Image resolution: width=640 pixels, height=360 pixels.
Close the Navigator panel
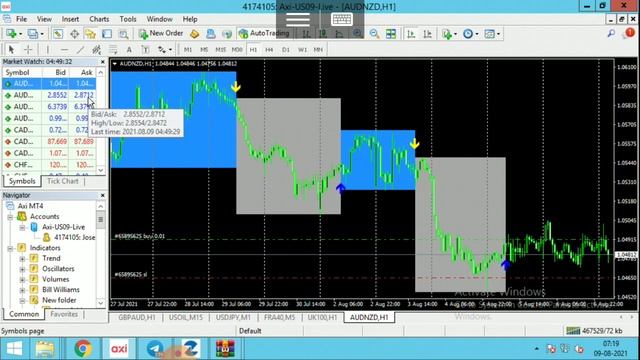(102, 196)
